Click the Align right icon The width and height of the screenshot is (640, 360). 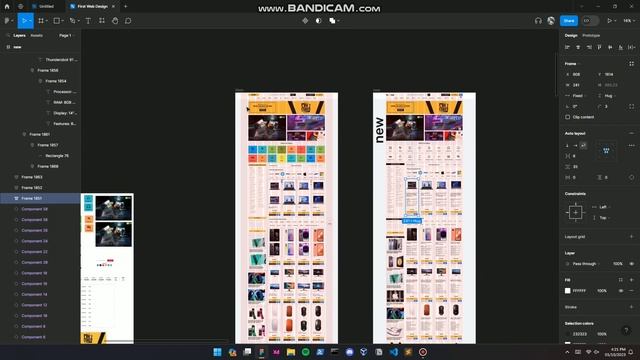tap(589, 47)
